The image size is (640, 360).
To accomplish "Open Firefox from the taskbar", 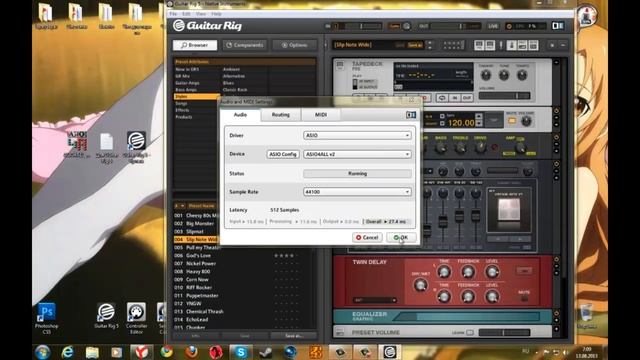I will point(191,352).
